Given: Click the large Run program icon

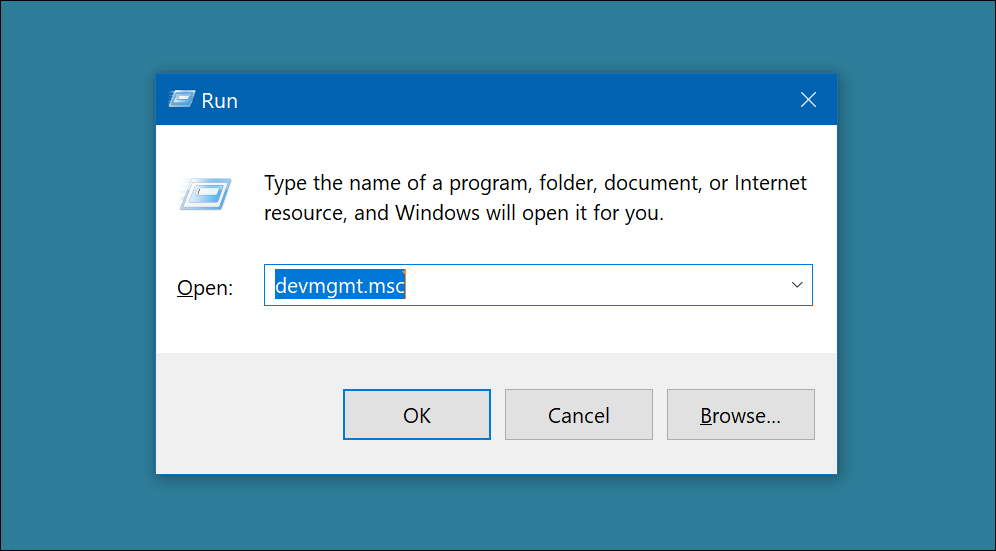Looking at the screenshot, I should [205, 194].
